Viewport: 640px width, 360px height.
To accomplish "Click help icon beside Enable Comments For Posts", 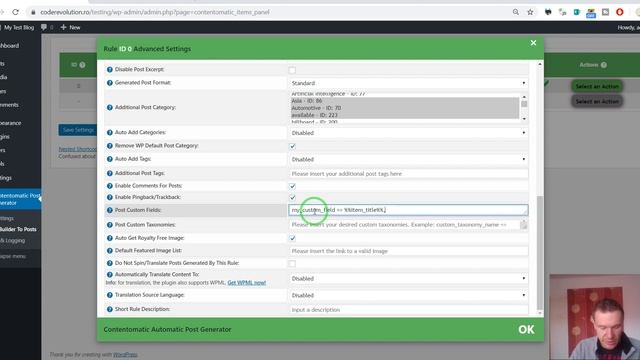I will 109,186.
